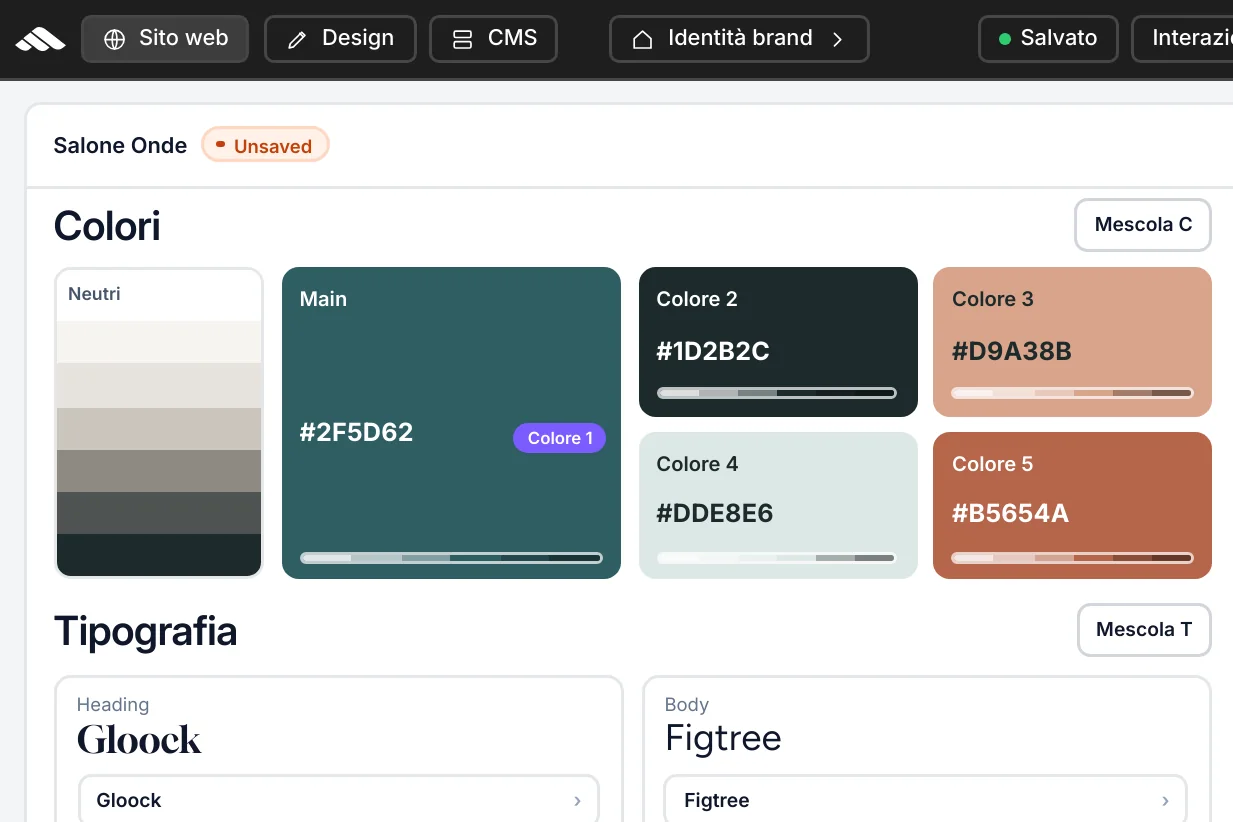This screenshot has height=822, width=1233.
Task: Click the large Gloock heading preview
Action: tap(139, 740)
